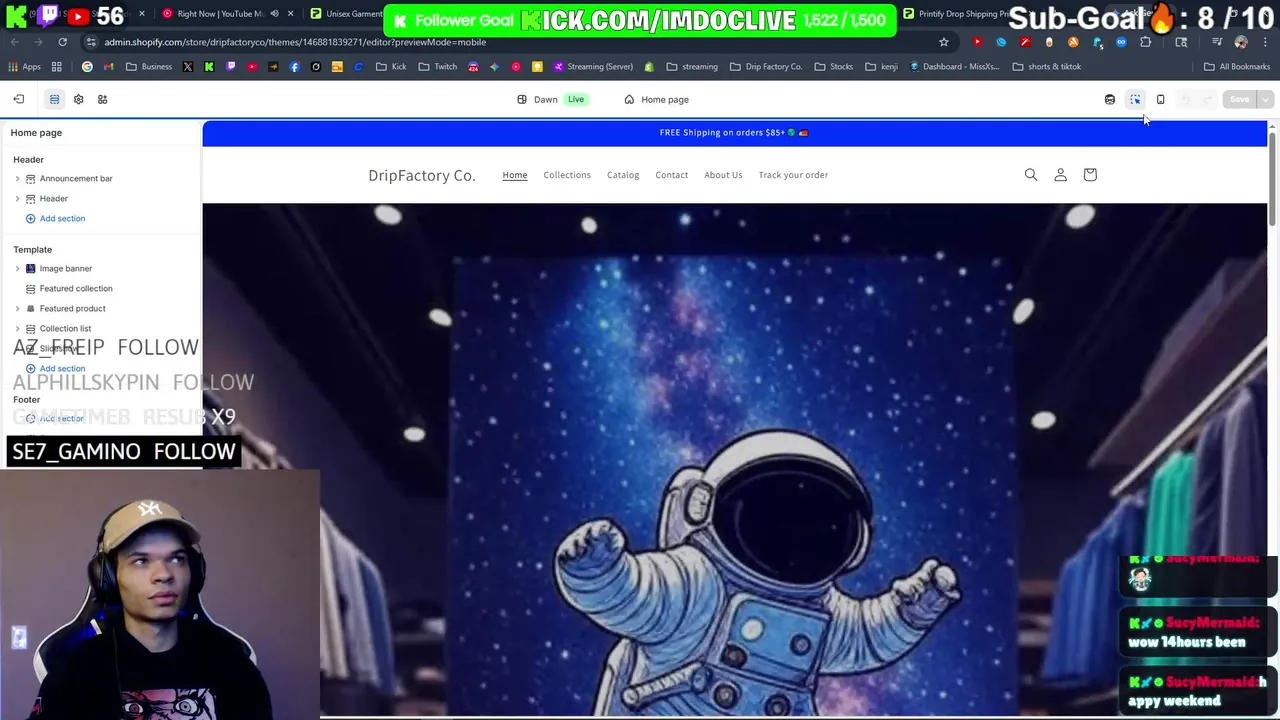Viewport: 1280px width, 720px height.
Task: Switch to Unisex Garment browser tab
Action: pyautogui.click(x=346, y=14)
